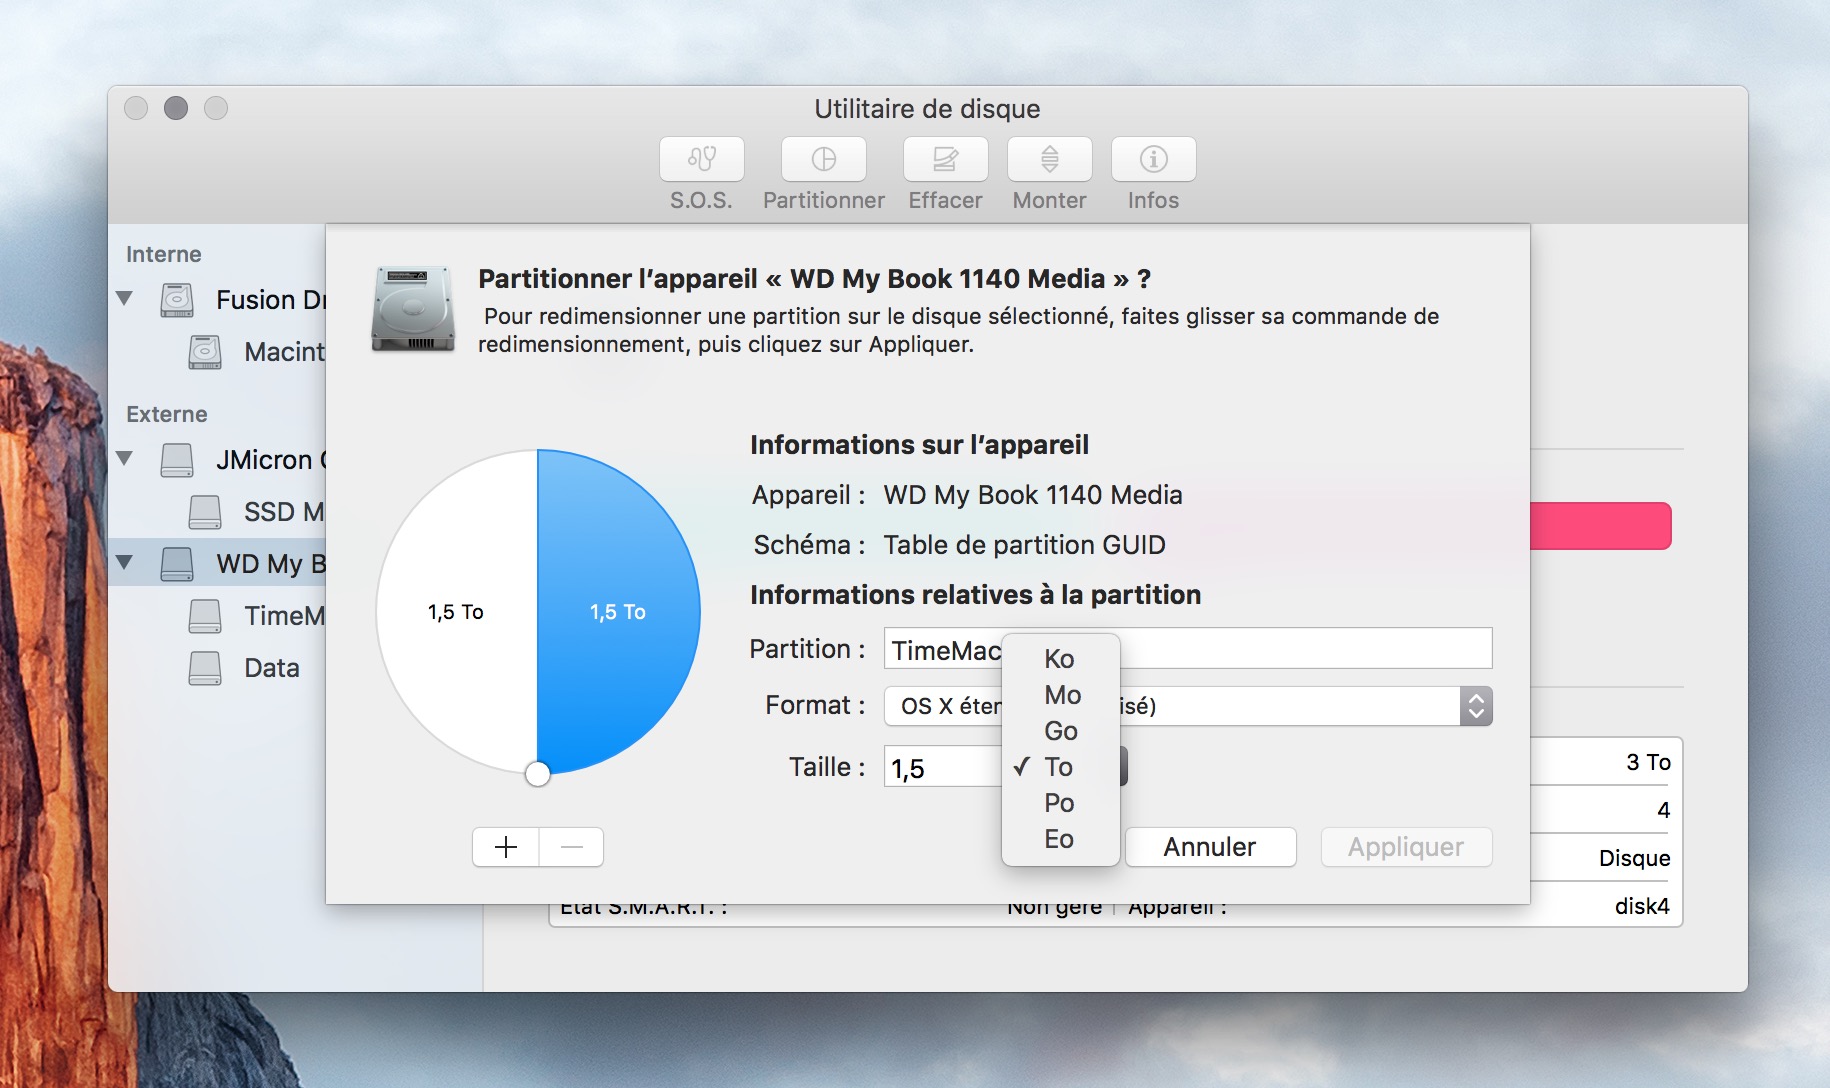This screenshot has width=1830, height=1088.
Task: Click the Partition name input field
Action: (x=1188, y=649)
